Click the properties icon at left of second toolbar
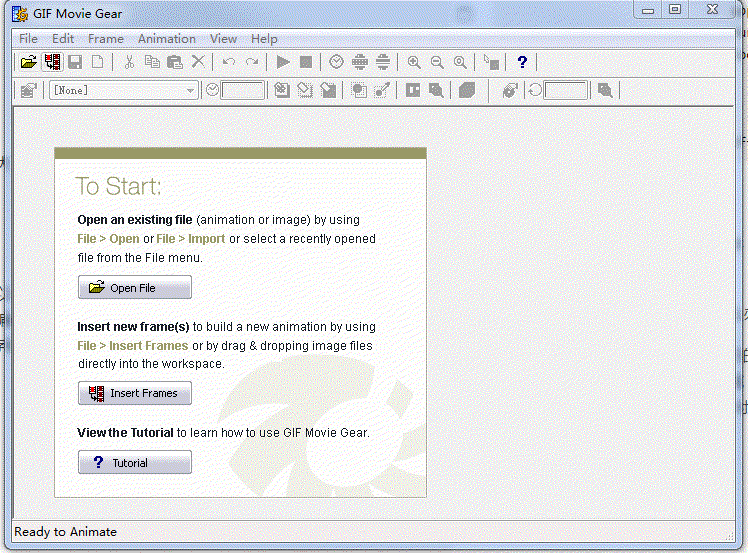This screenshot has height=553, width=748. (29, 90)
